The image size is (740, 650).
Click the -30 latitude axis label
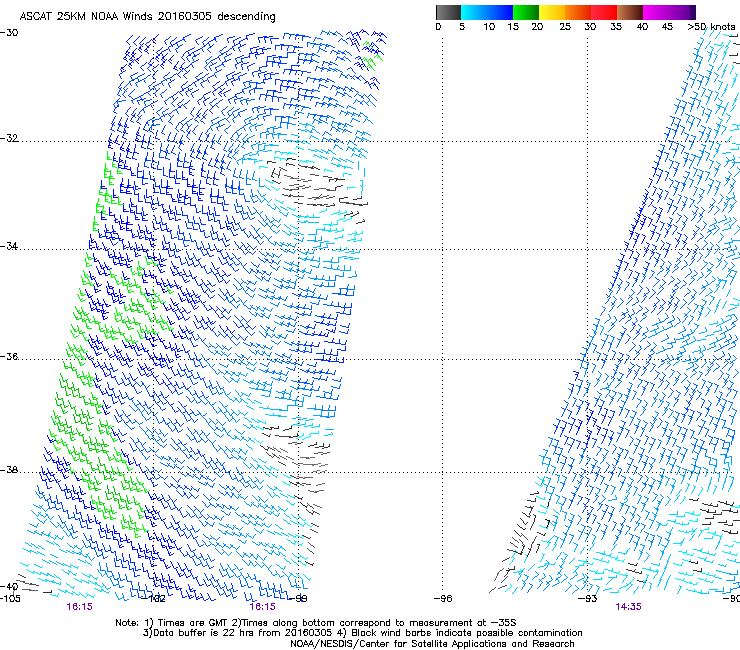[9, 33]
